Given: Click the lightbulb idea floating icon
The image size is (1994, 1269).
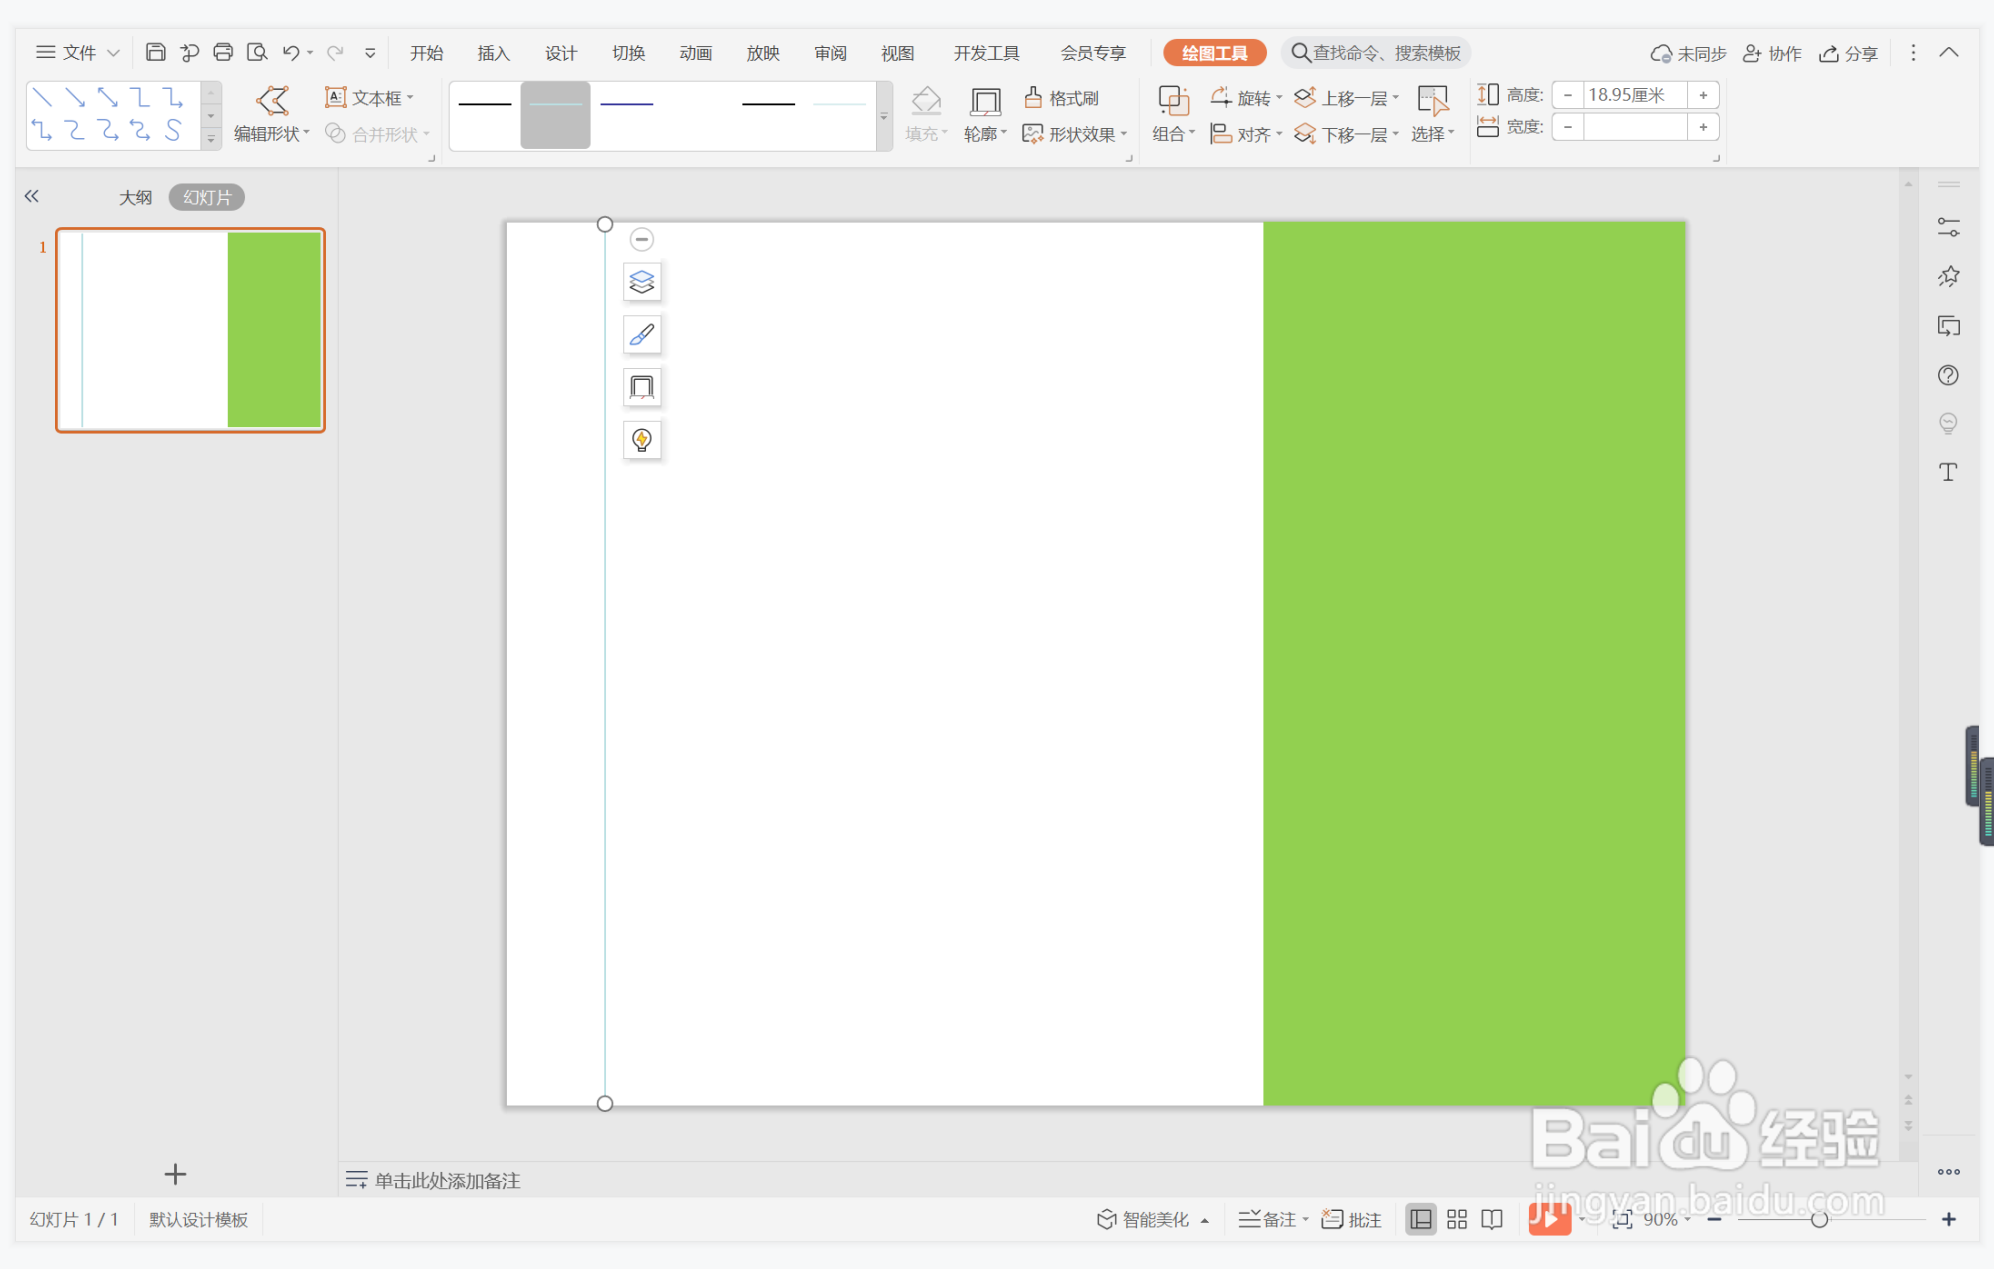Looking at the screenshot, I should click(642, 440).
